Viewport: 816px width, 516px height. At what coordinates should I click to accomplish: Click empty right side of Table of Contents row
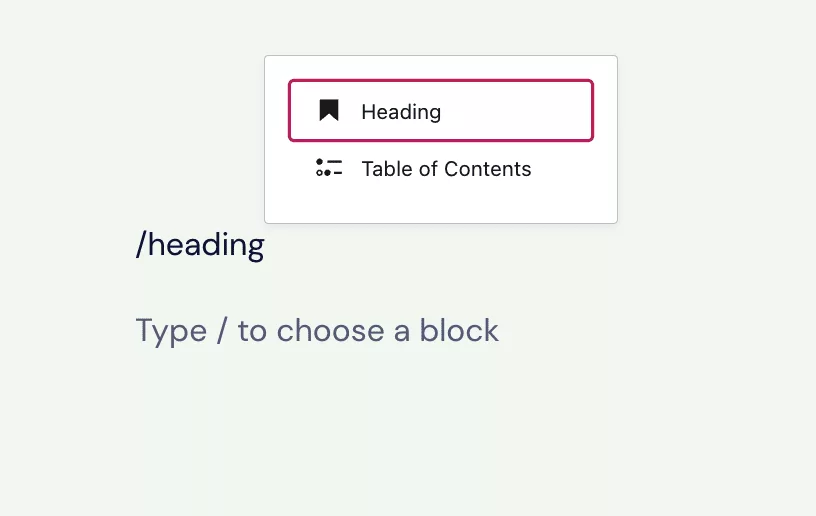coord(562,168)
